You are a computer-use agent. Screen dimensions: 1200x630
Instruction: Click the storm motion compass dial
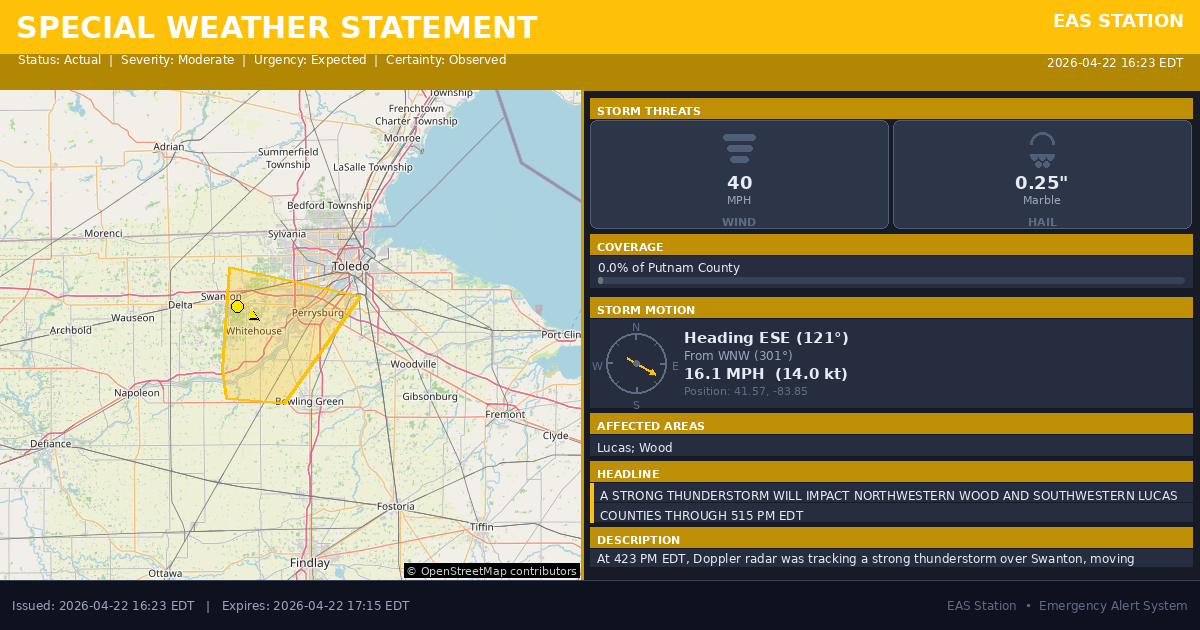click(x=636, y=363)
